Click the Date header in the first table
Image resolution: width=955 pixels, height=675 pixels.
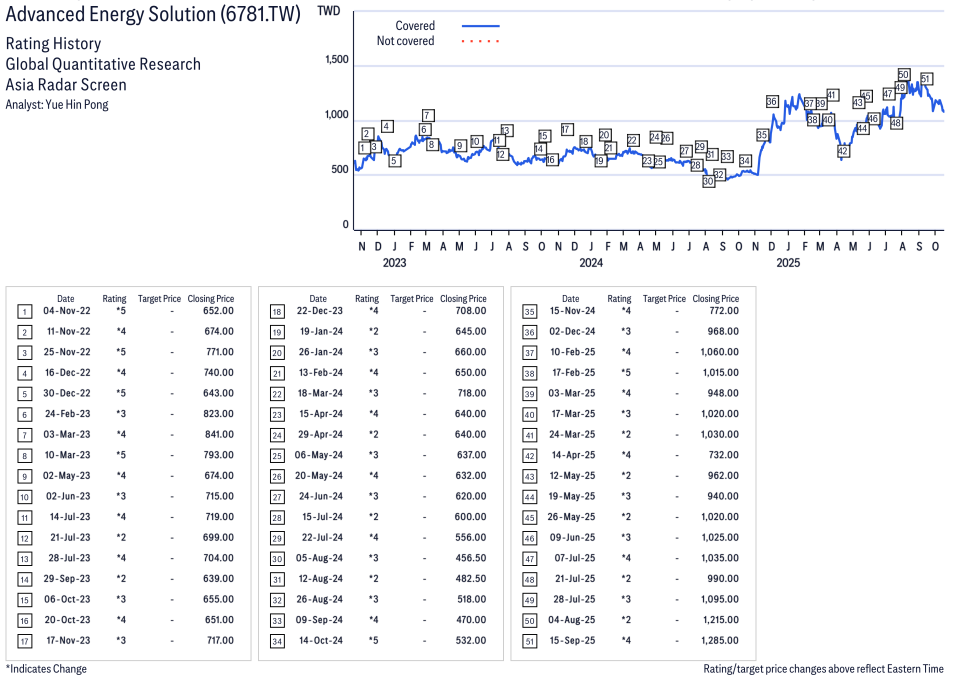pos(65,298)
